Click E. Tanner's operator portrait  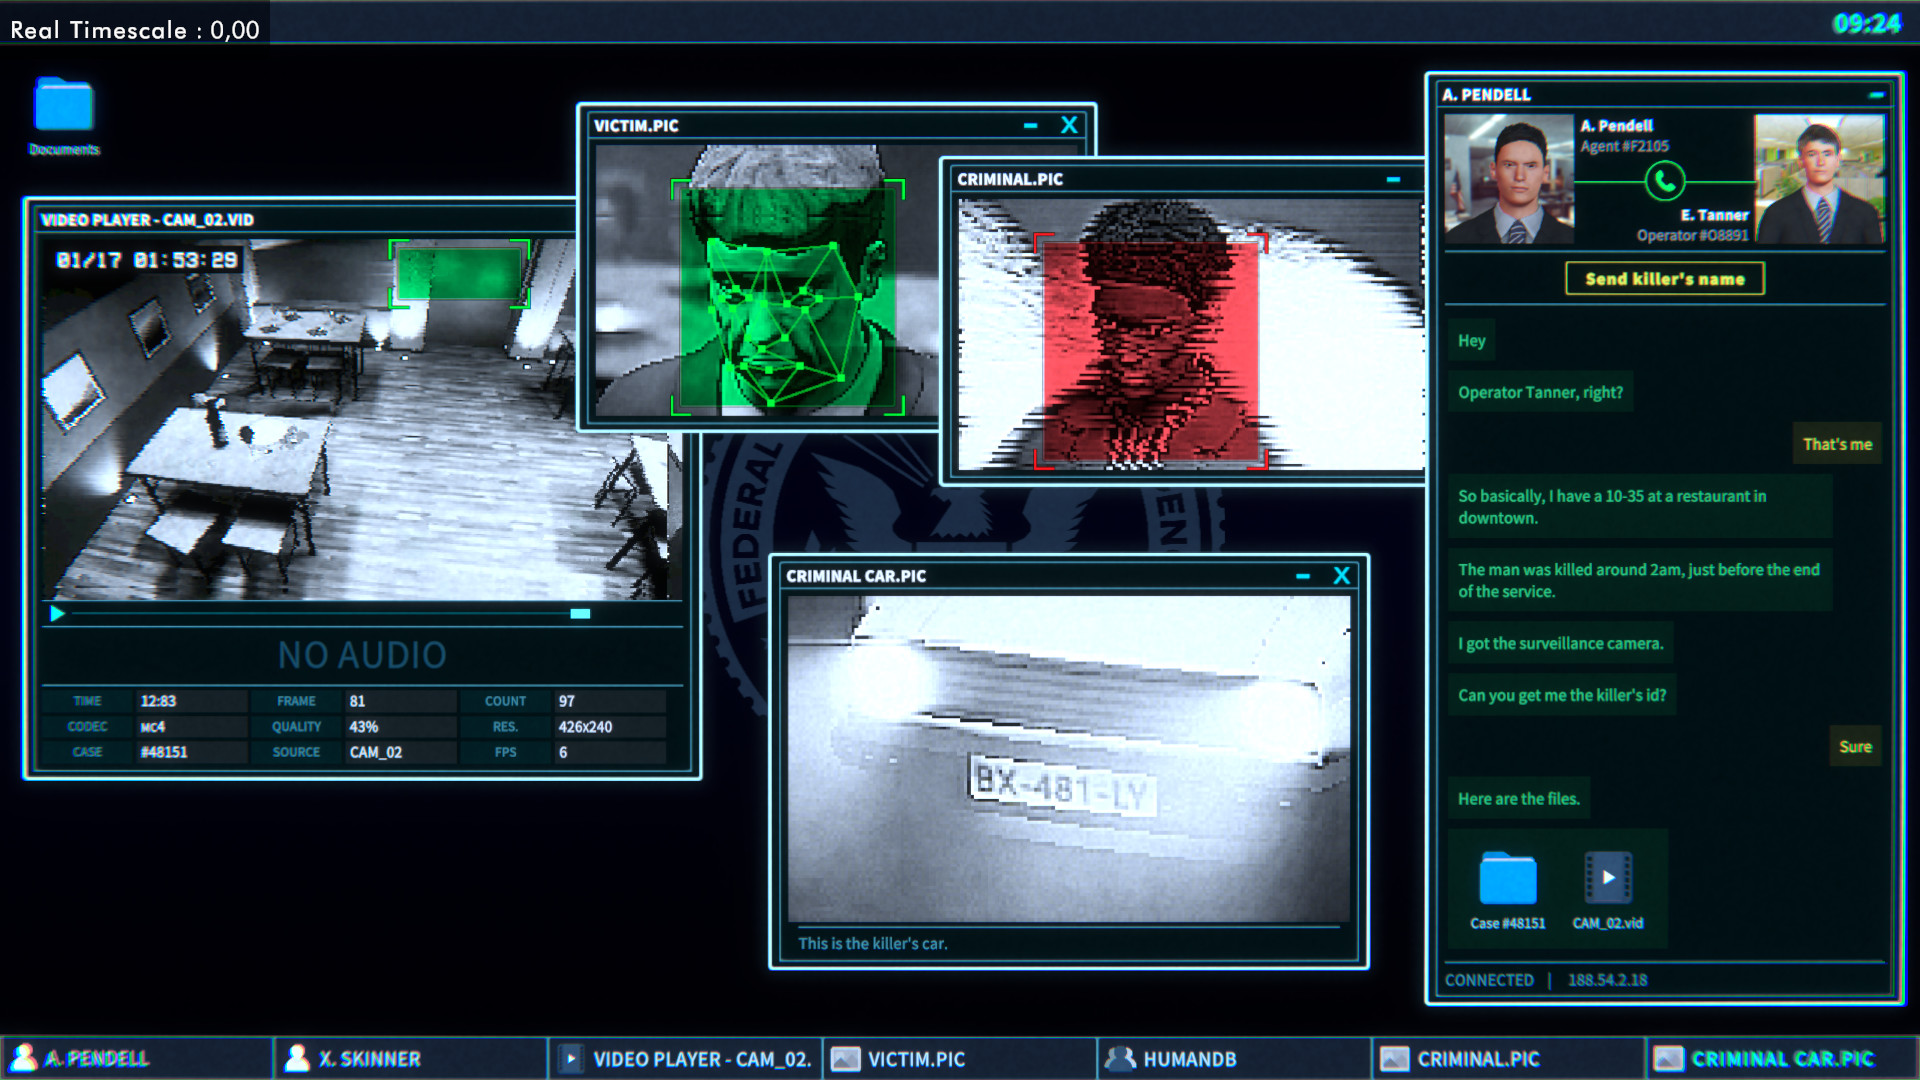click(x=1820, y=179)
